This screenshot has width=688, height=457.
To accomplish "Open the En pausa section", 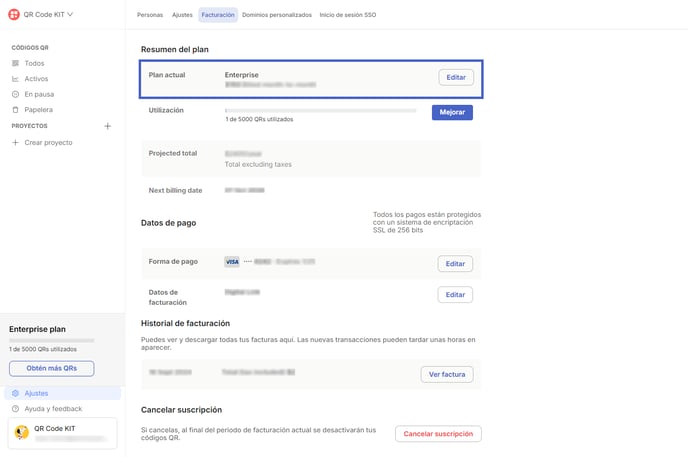I will pos(38,94).
